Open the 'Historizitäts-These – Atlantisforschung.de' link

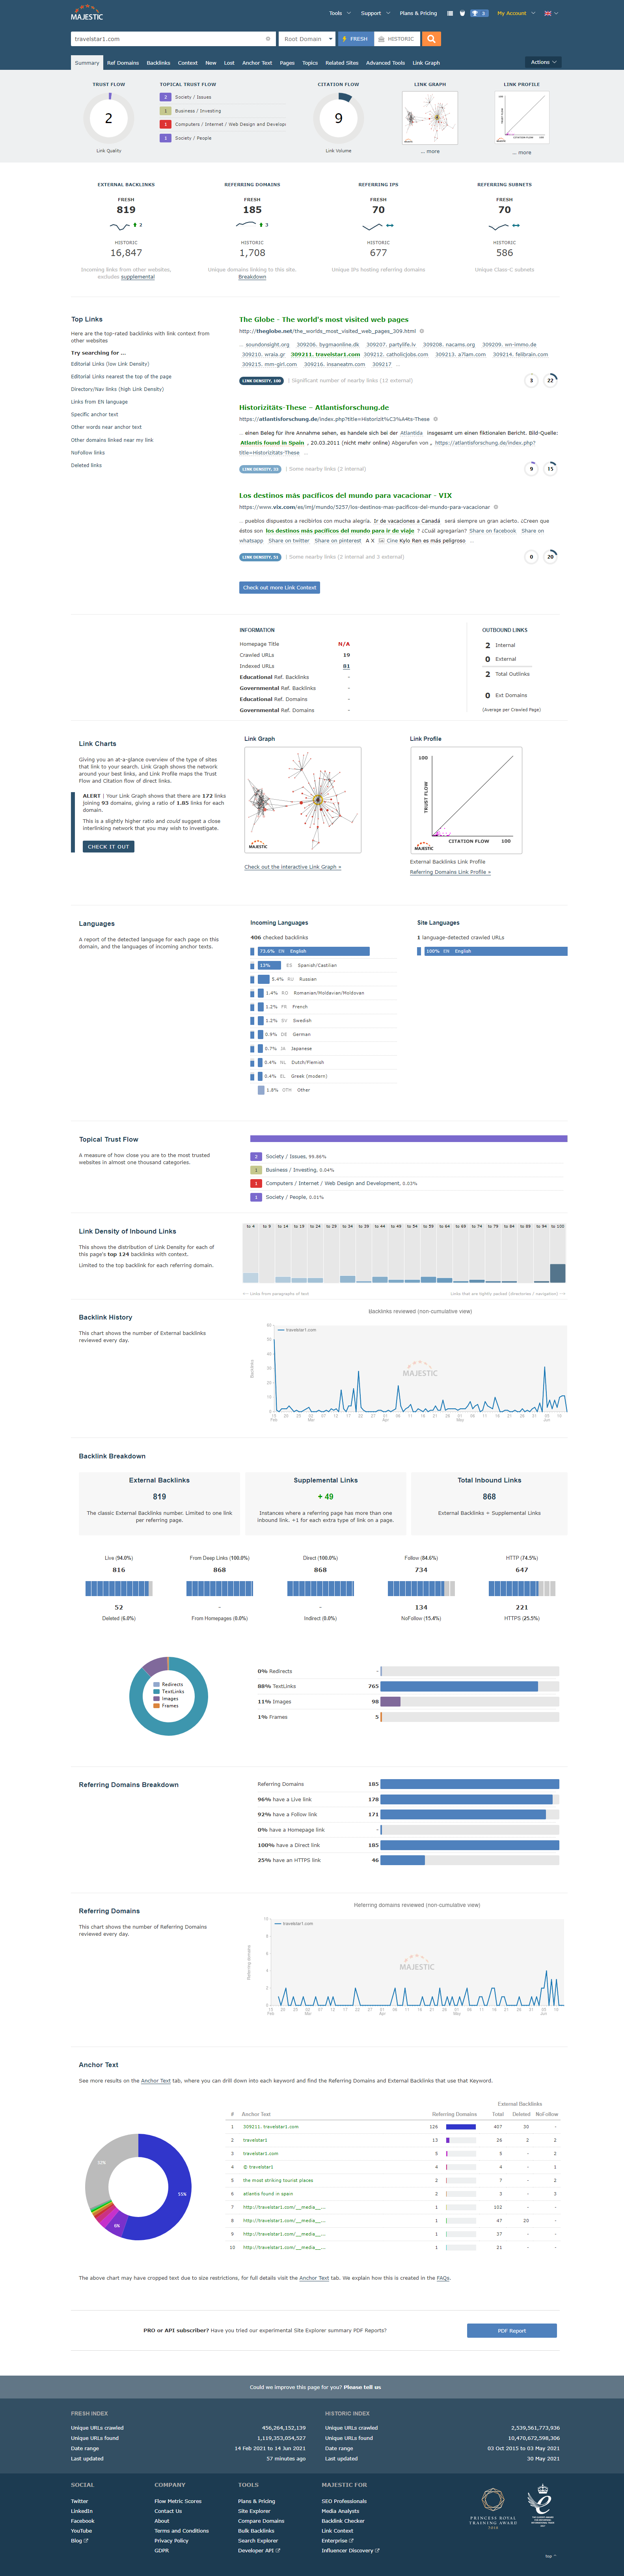314,408
